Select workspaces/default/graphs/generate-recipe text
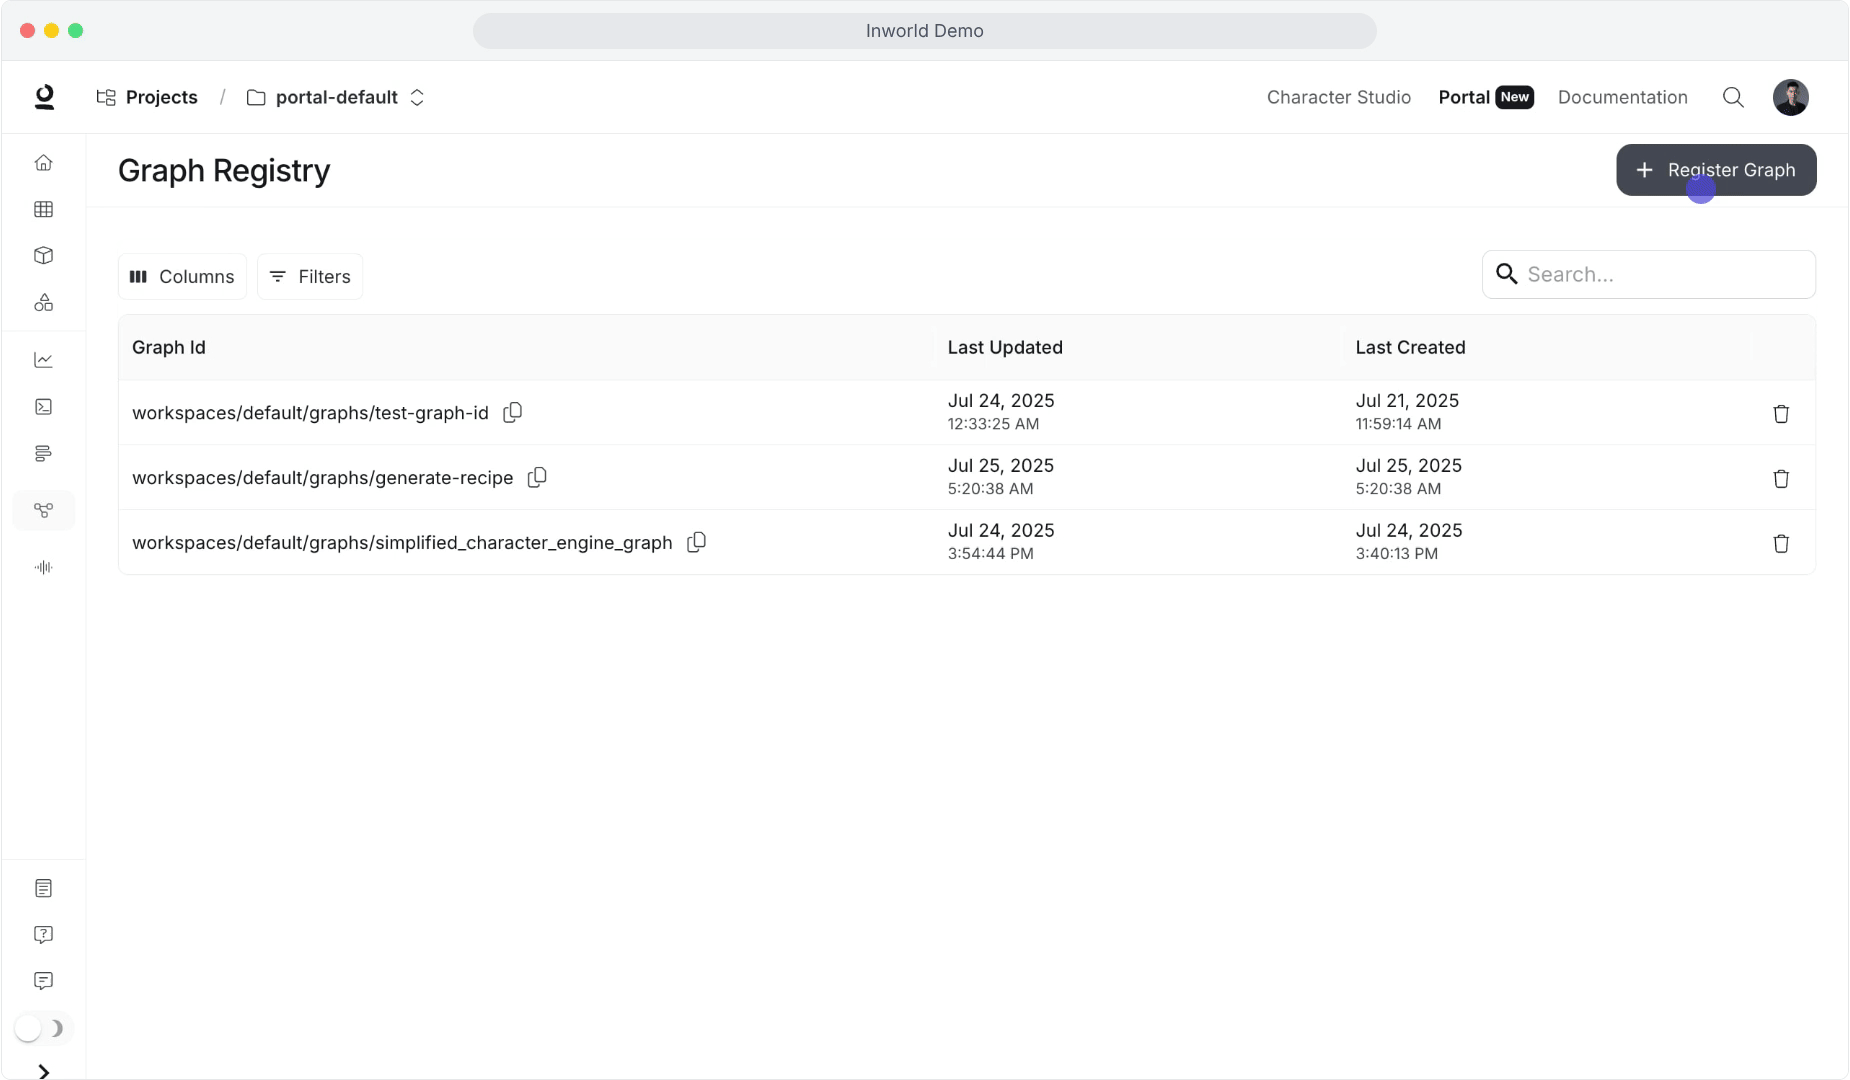1850x1080 pixels. [x=322, y=478]
